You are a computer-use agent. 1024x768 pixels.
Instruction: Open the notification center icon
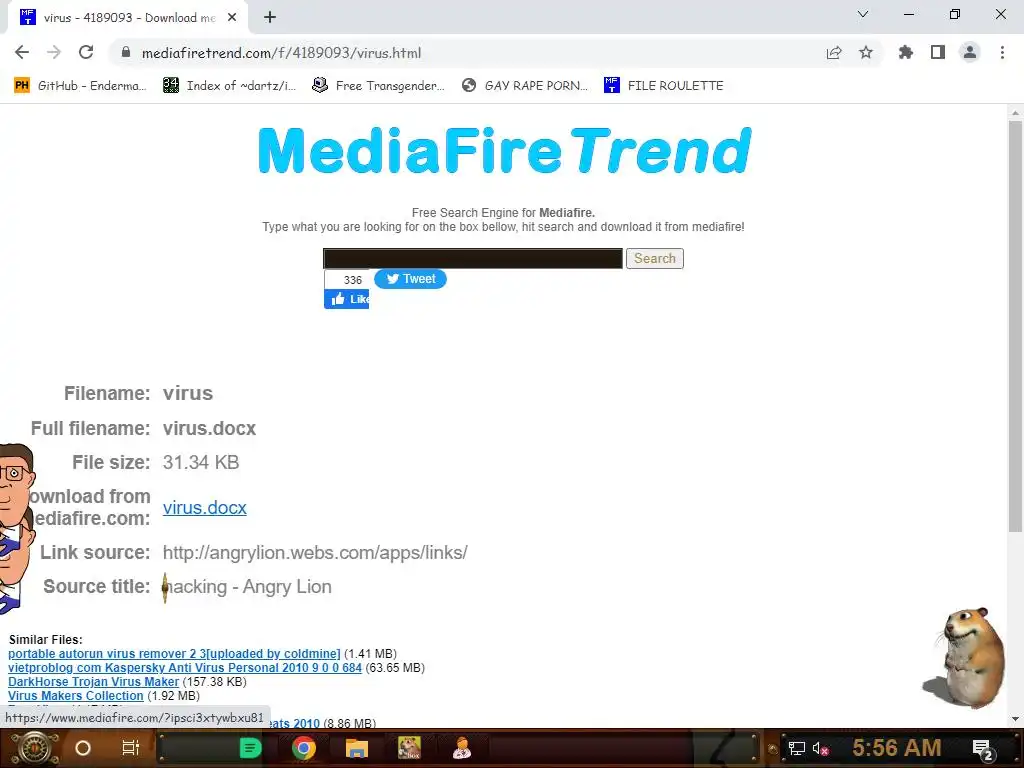coord(984,750)
